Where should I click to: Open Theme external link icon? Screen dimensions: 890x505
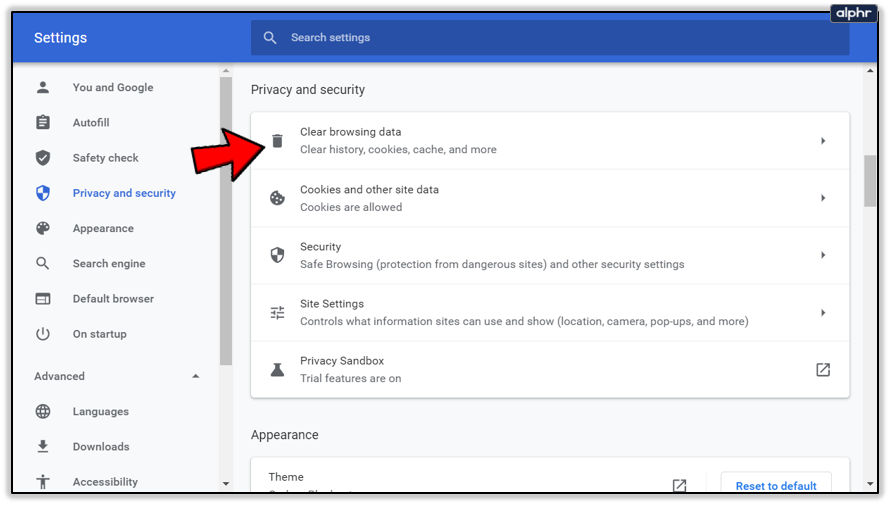[x=679, y=485]
